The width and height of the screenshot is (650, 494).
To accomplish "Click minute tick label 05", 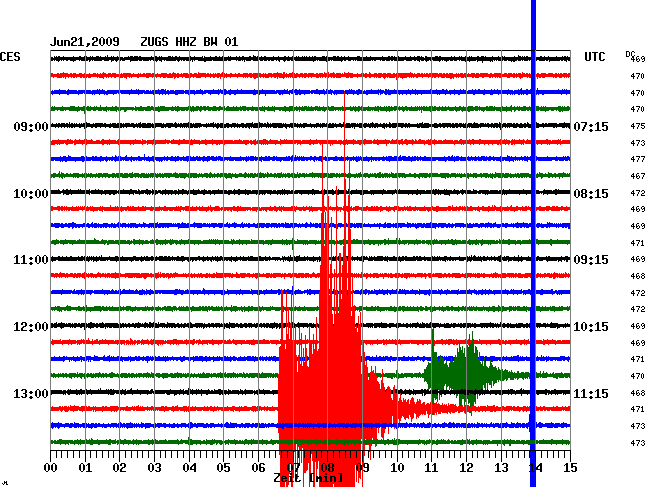I will tap(223, 468).
